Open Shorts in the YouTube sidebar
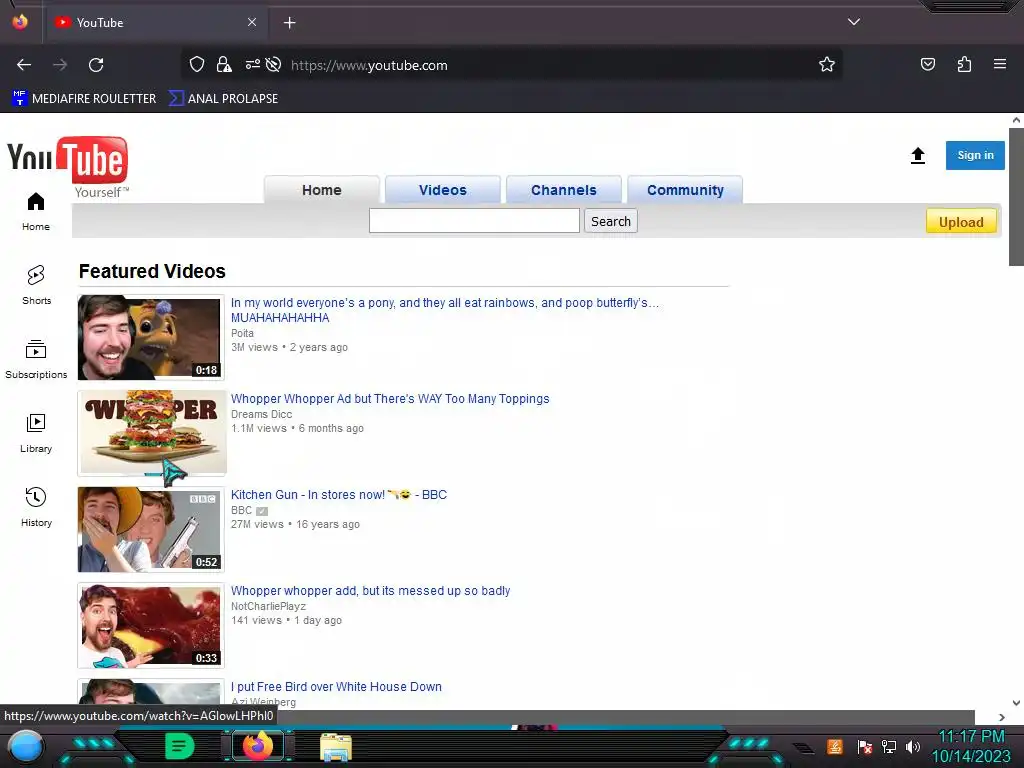Viewport: 1024px width, 768px height. point(36,285)
